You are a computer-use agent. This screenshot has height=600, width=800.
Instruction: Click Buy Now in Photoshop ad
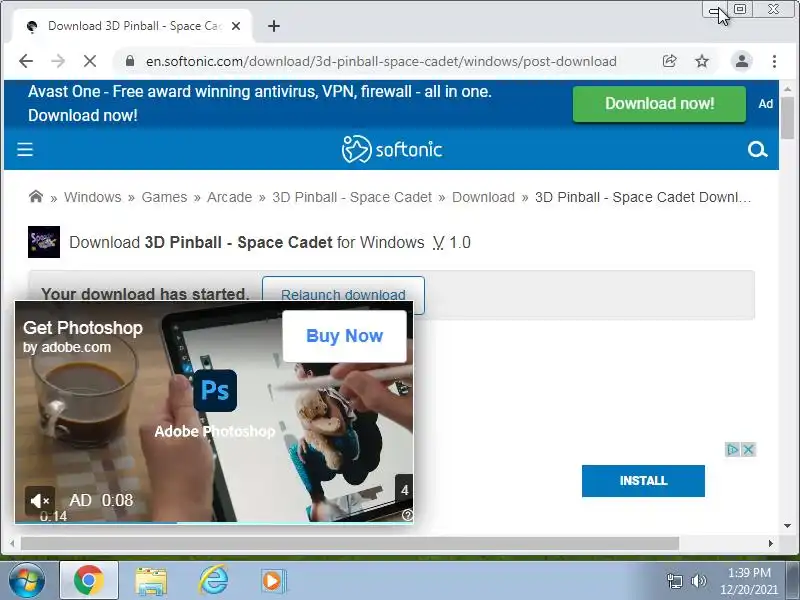(344, 336)
